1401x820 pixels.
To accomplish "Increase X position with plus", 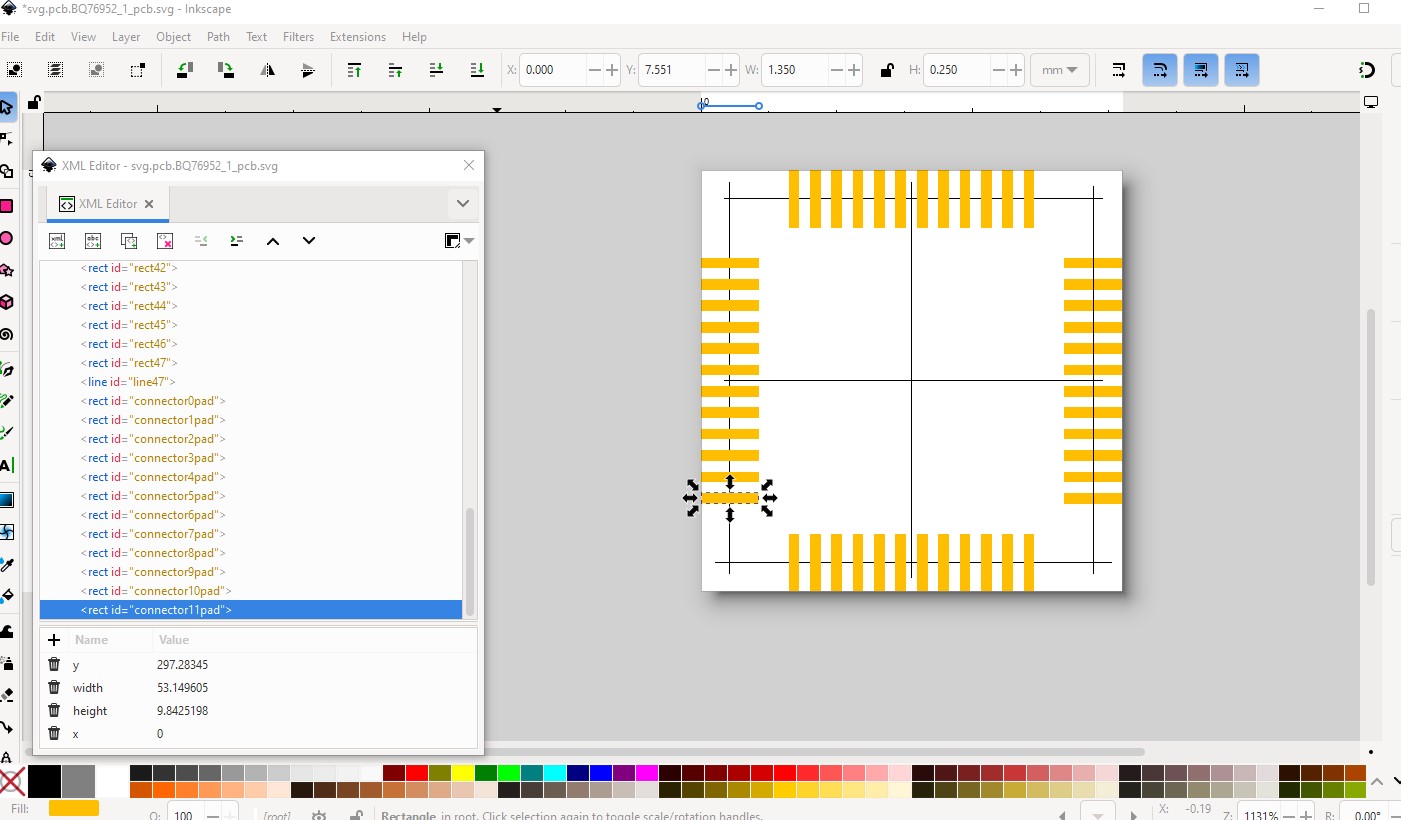I will tap(612, 70).
